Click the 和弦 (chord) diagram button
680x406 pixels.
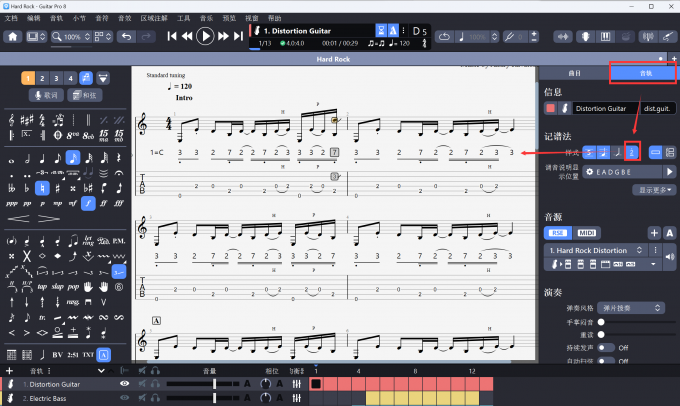[85, 95]
